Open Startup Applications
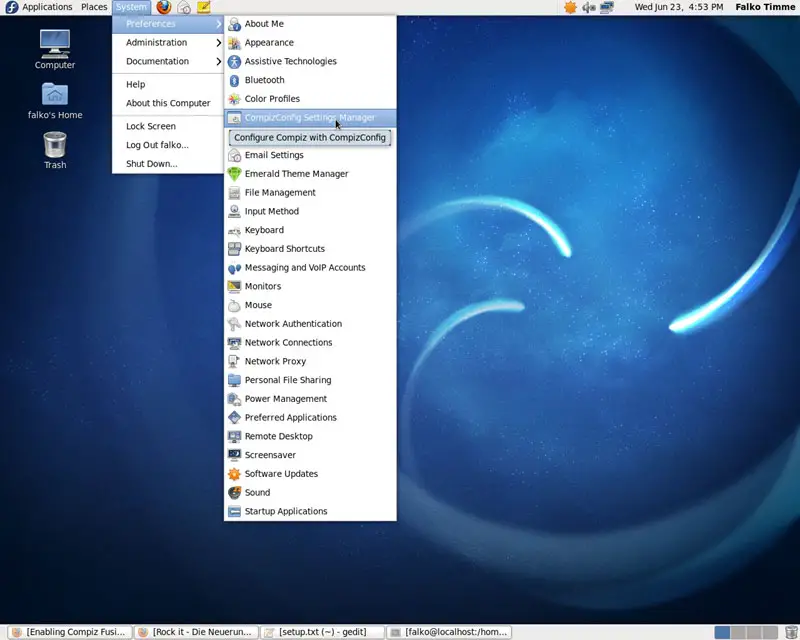The height and width of the screenshot is (640, 800). click(x=310, y=511)
